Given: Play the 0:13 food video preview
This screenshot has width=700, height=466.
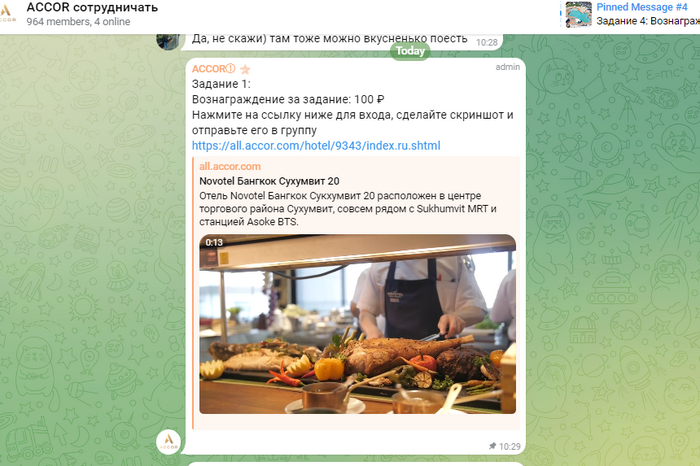Looking at the screenshot, I should click(x=358, y=324).
